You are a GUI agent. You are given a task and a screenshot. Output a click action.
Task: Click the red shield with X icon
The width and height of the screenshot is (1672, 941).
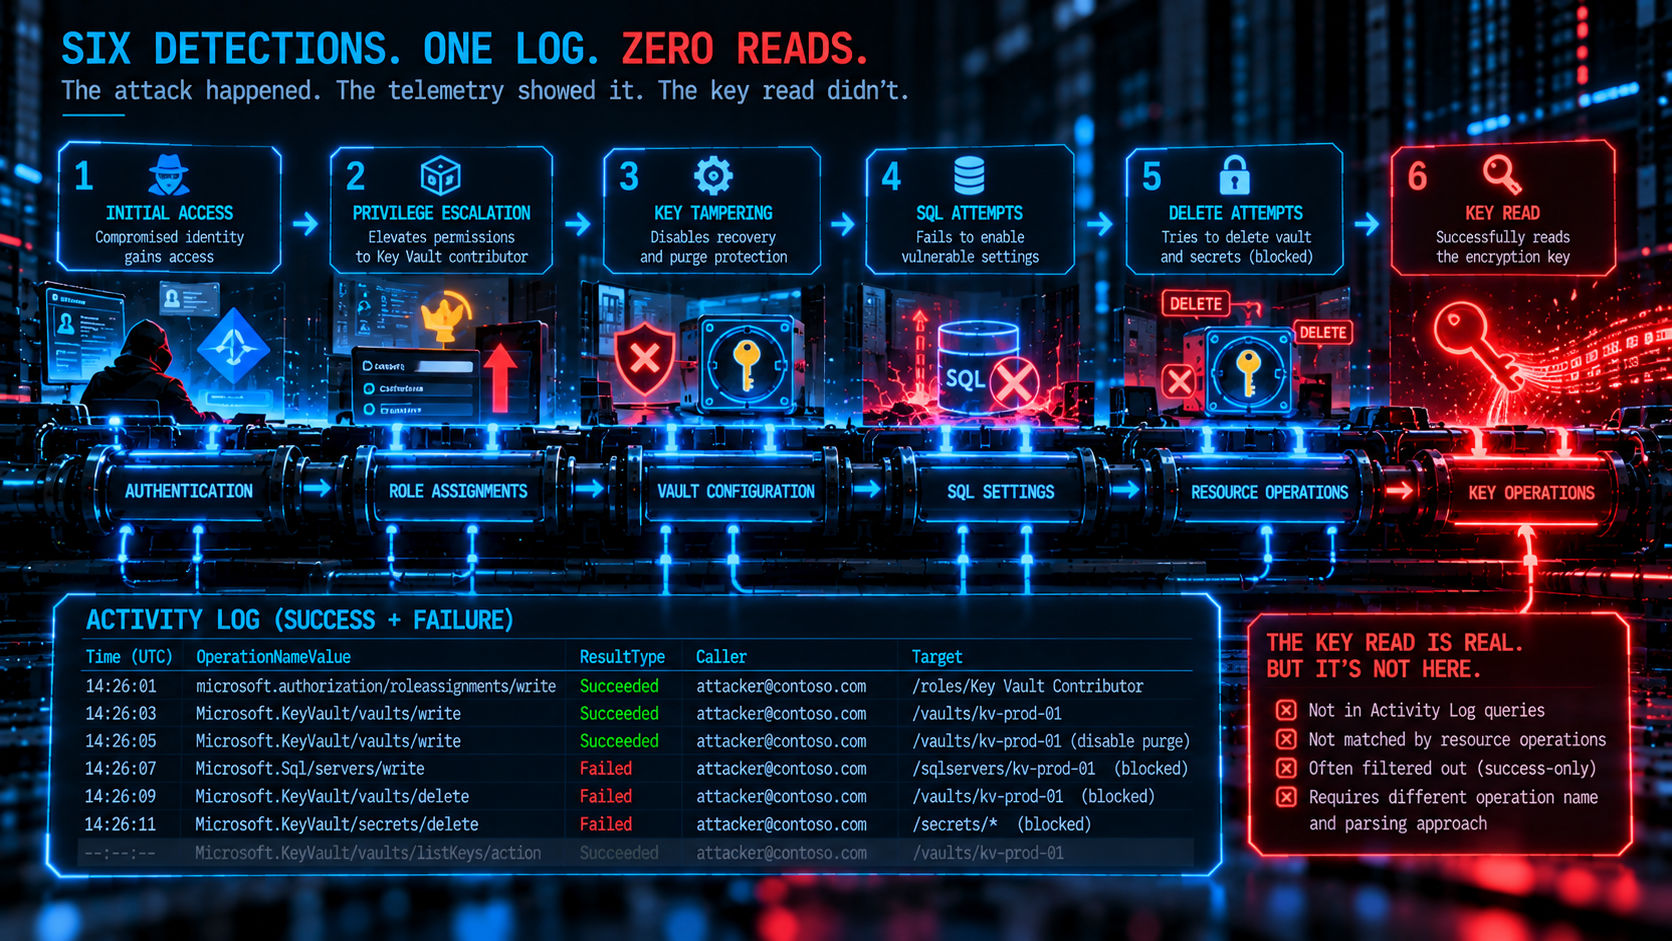click(x=644, y=358)
